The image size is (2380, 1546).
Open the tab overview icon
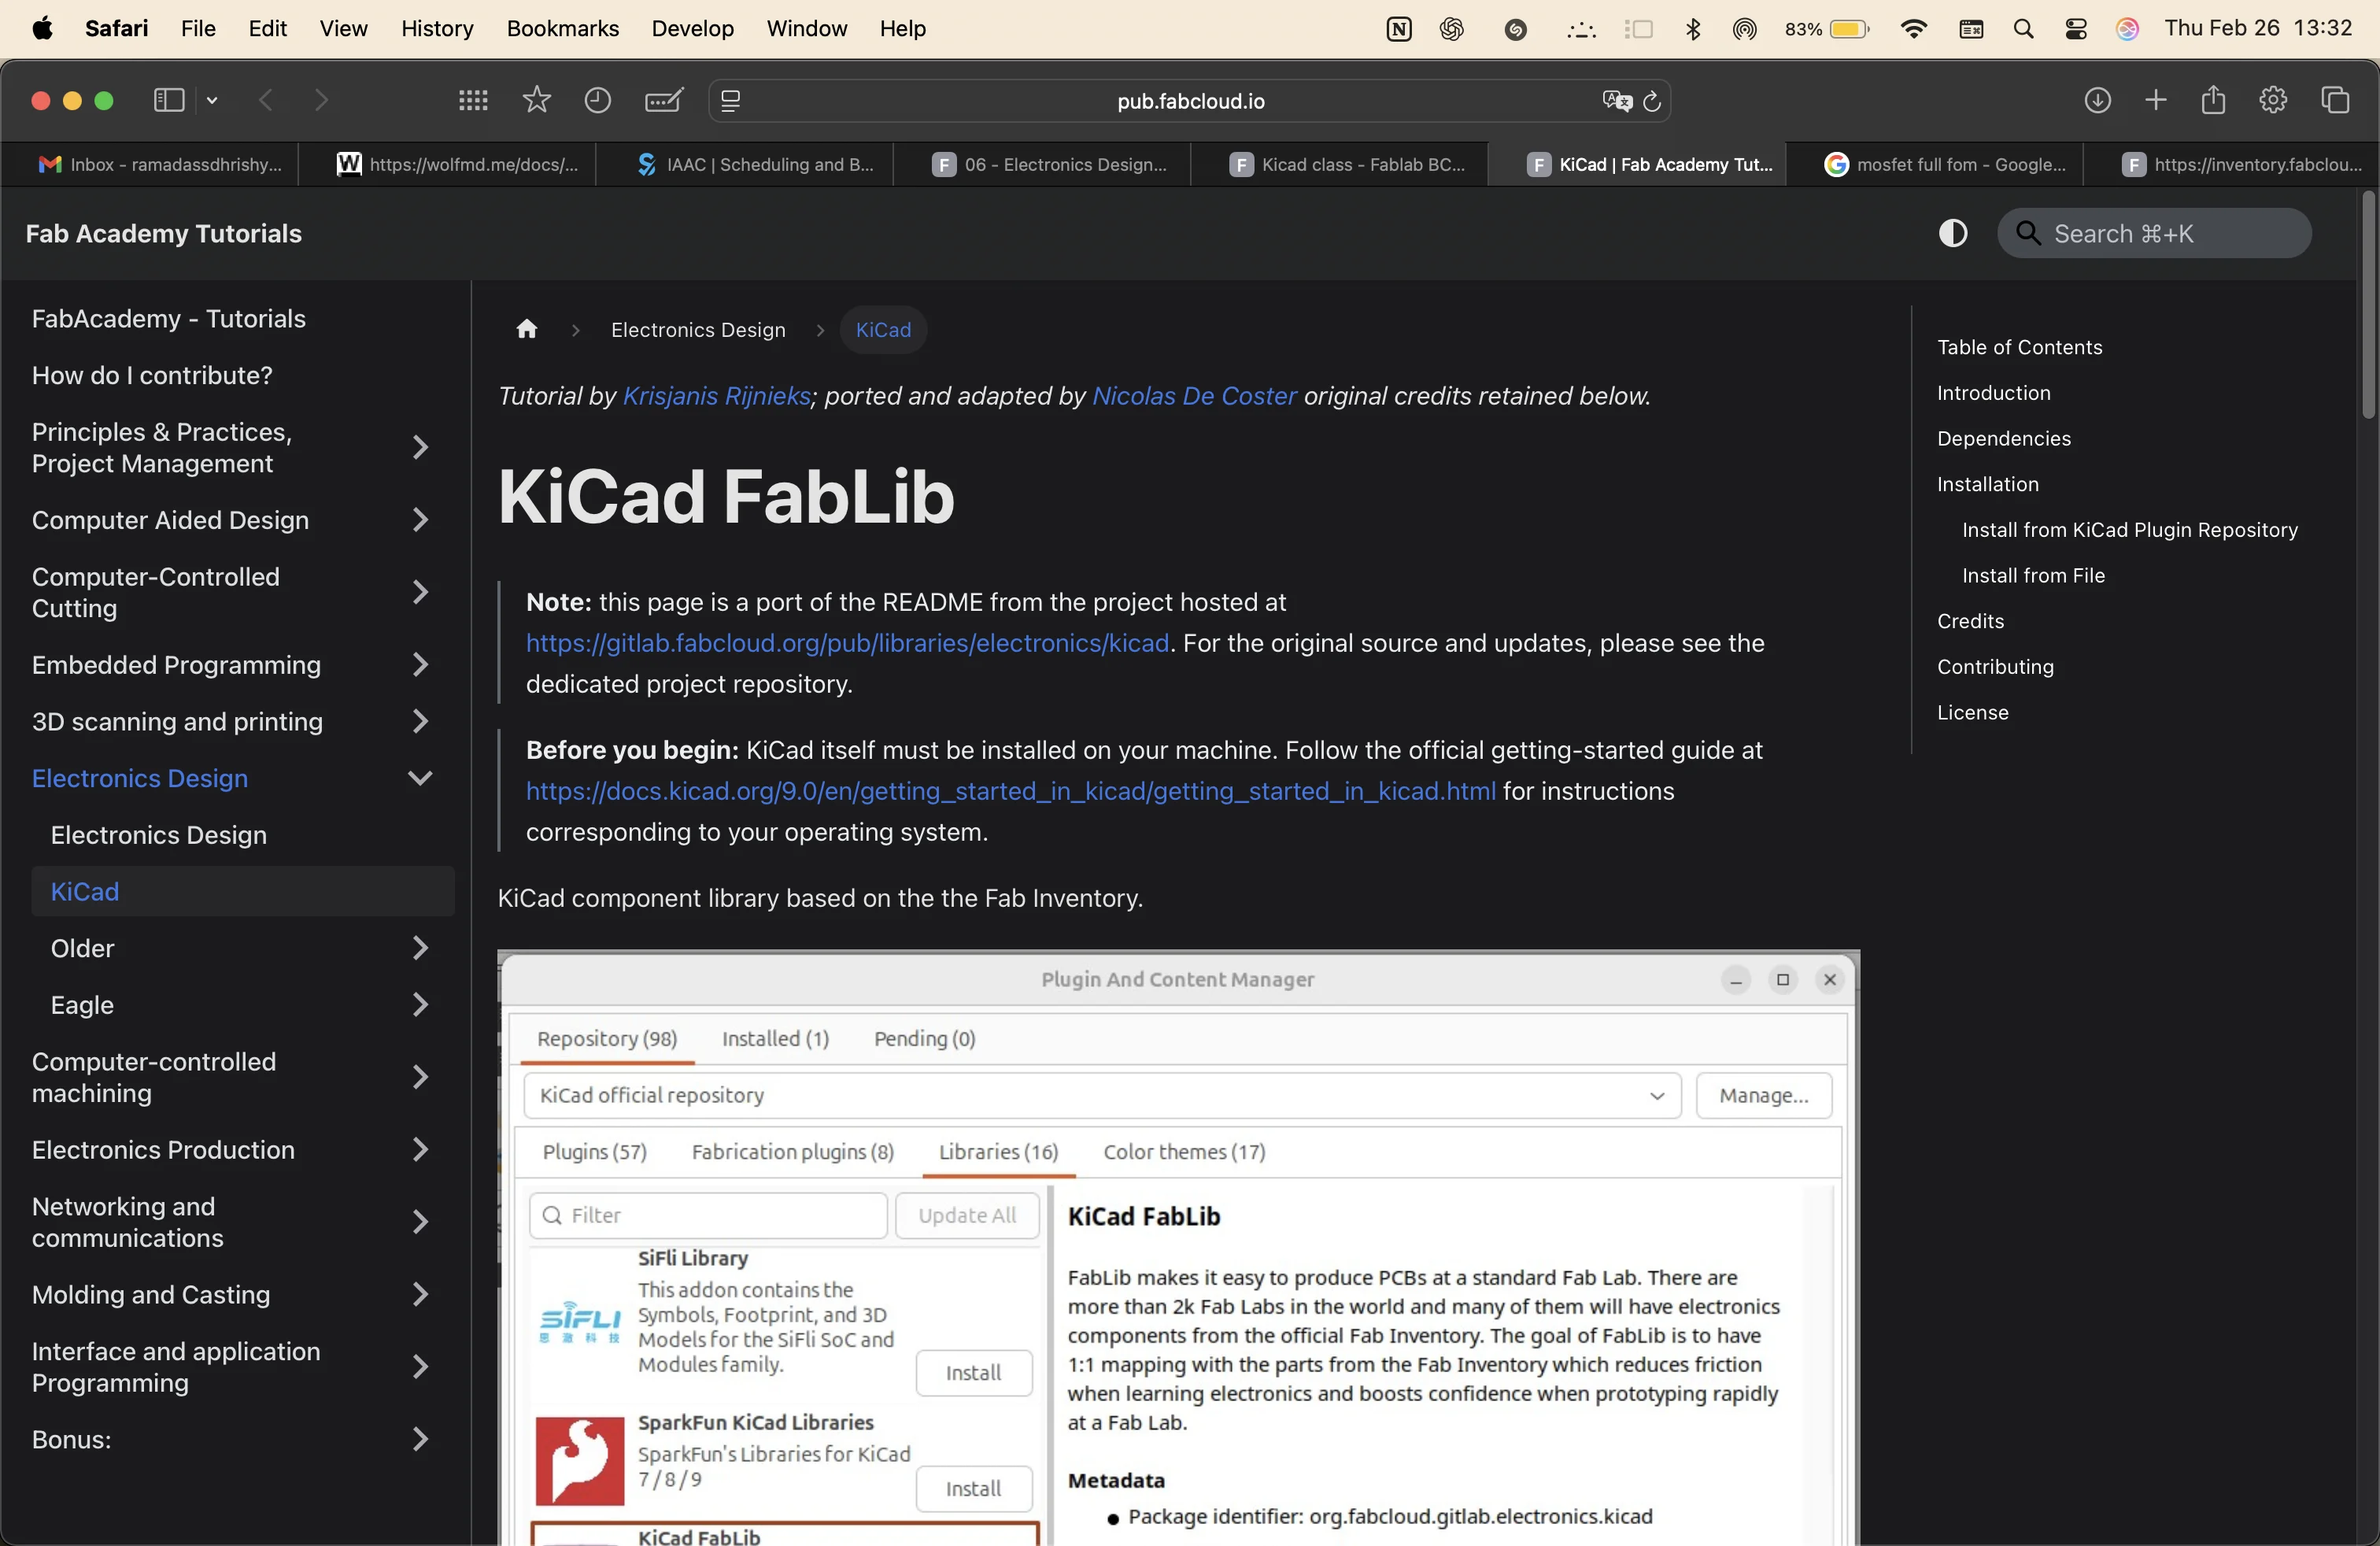coord(2335,100)
